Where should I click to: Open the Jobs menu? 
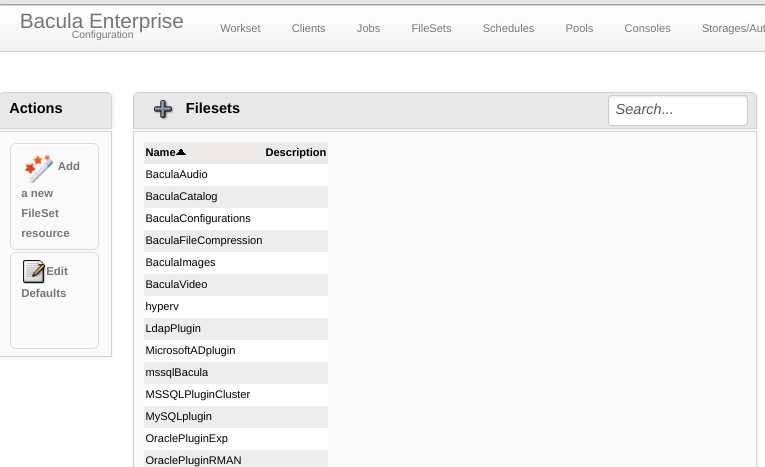pos(368,28)
